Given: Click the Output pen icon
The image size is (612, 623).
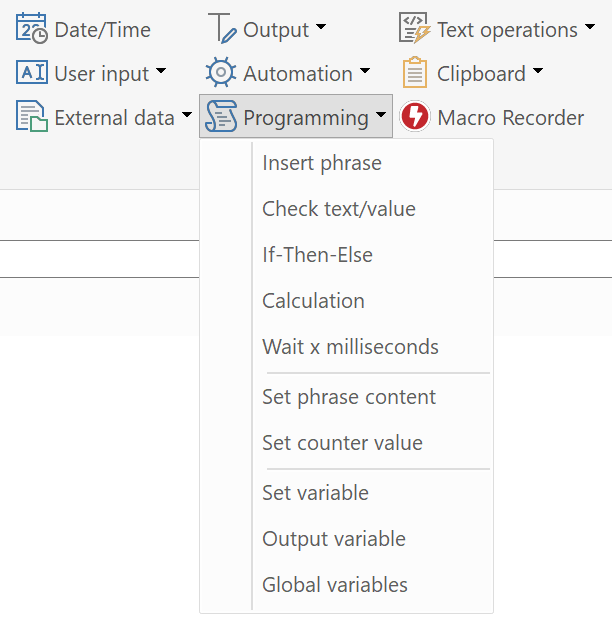Looking at the screenshot, I should pyautogui.click(x=222, y=28).
